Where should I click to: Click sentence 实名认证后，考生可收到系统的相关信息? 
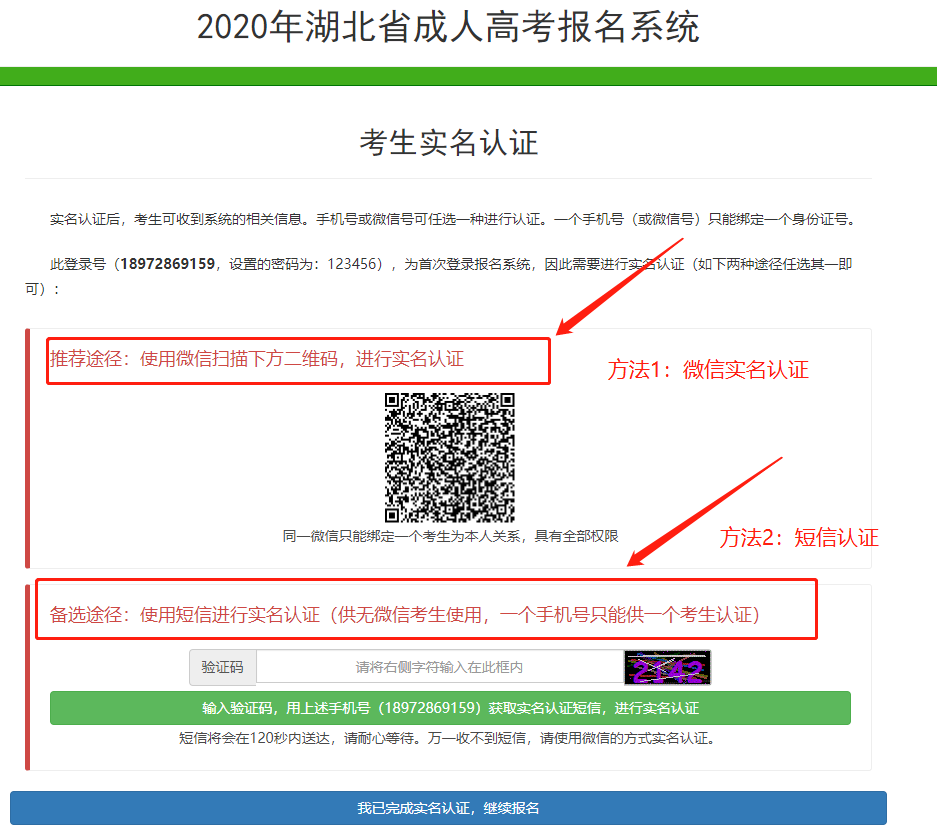pyautogui.click(x=176, y=219)
